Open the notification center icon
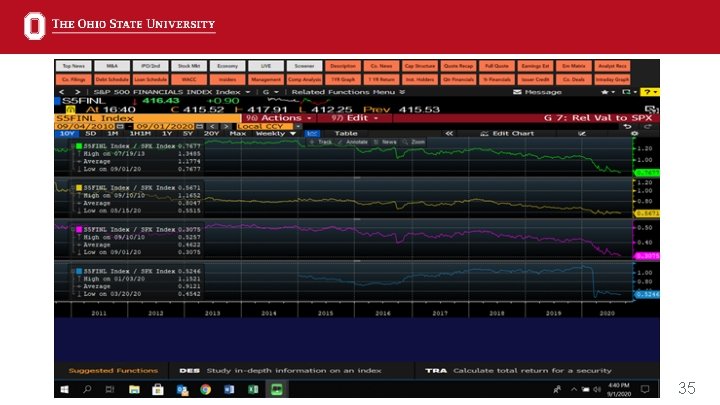This screenshot has height=405, width=720. click(645, 389)
